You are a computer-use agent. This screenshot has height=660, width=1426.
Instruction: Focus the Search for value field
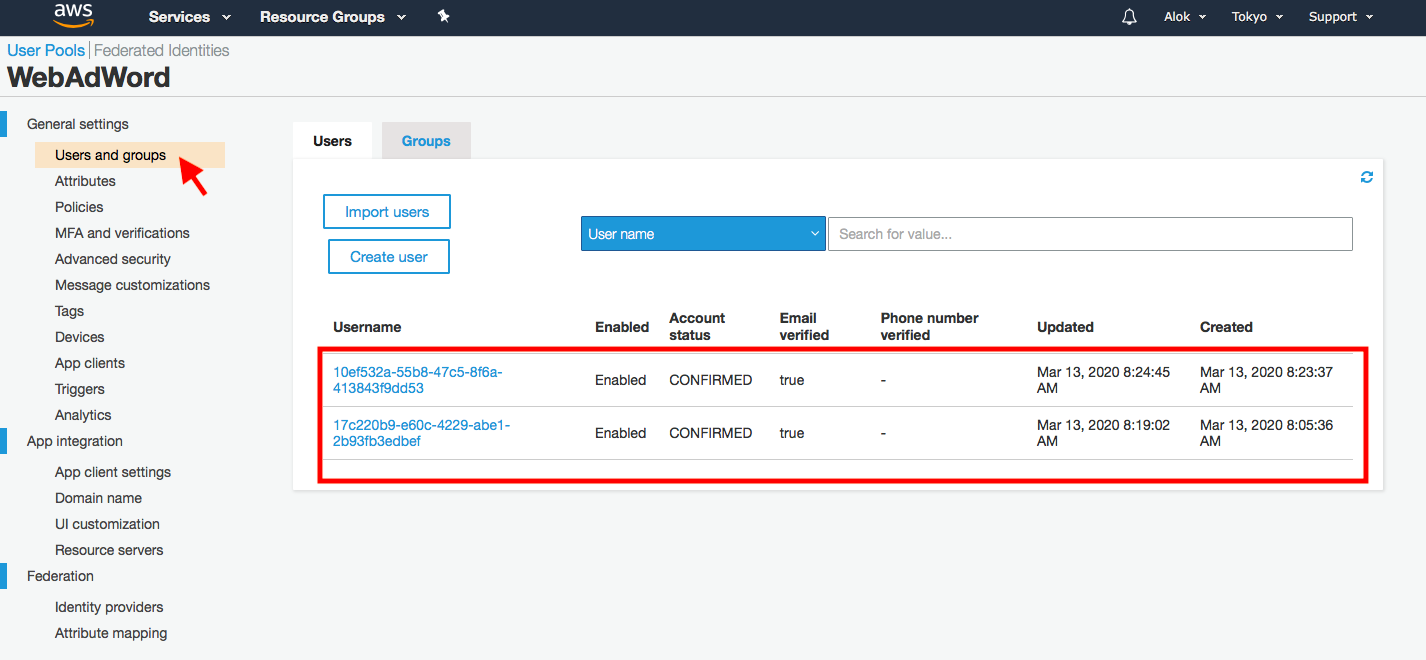1090,234
